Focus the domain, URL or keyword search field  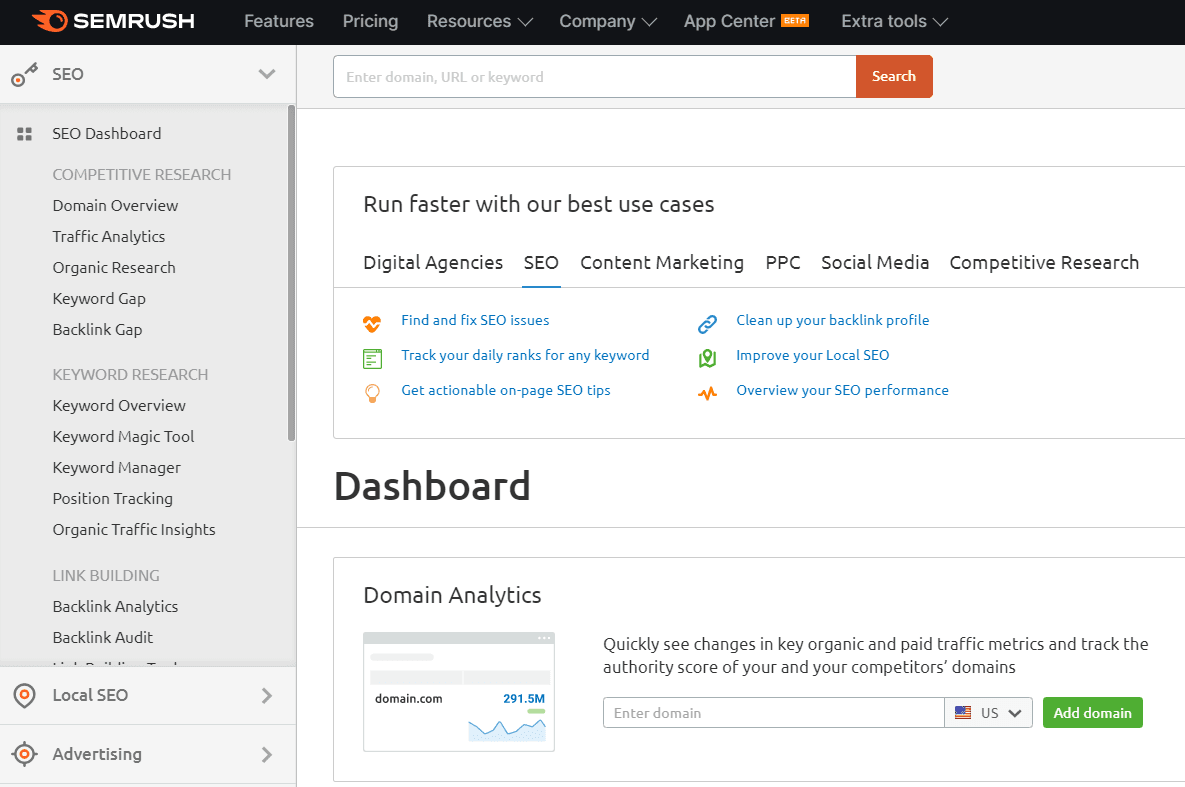pos(595,76)
